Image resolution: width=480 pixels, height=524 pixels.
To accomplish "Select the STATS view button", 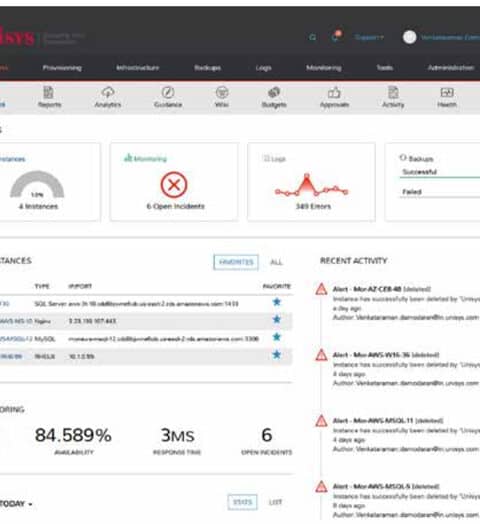I will [x=242, y=502].
